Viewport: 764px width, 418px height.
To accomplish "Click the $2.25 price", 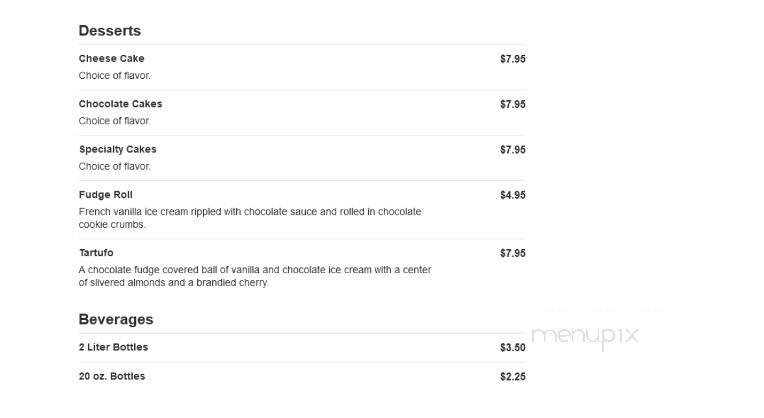I will (512, 377).
